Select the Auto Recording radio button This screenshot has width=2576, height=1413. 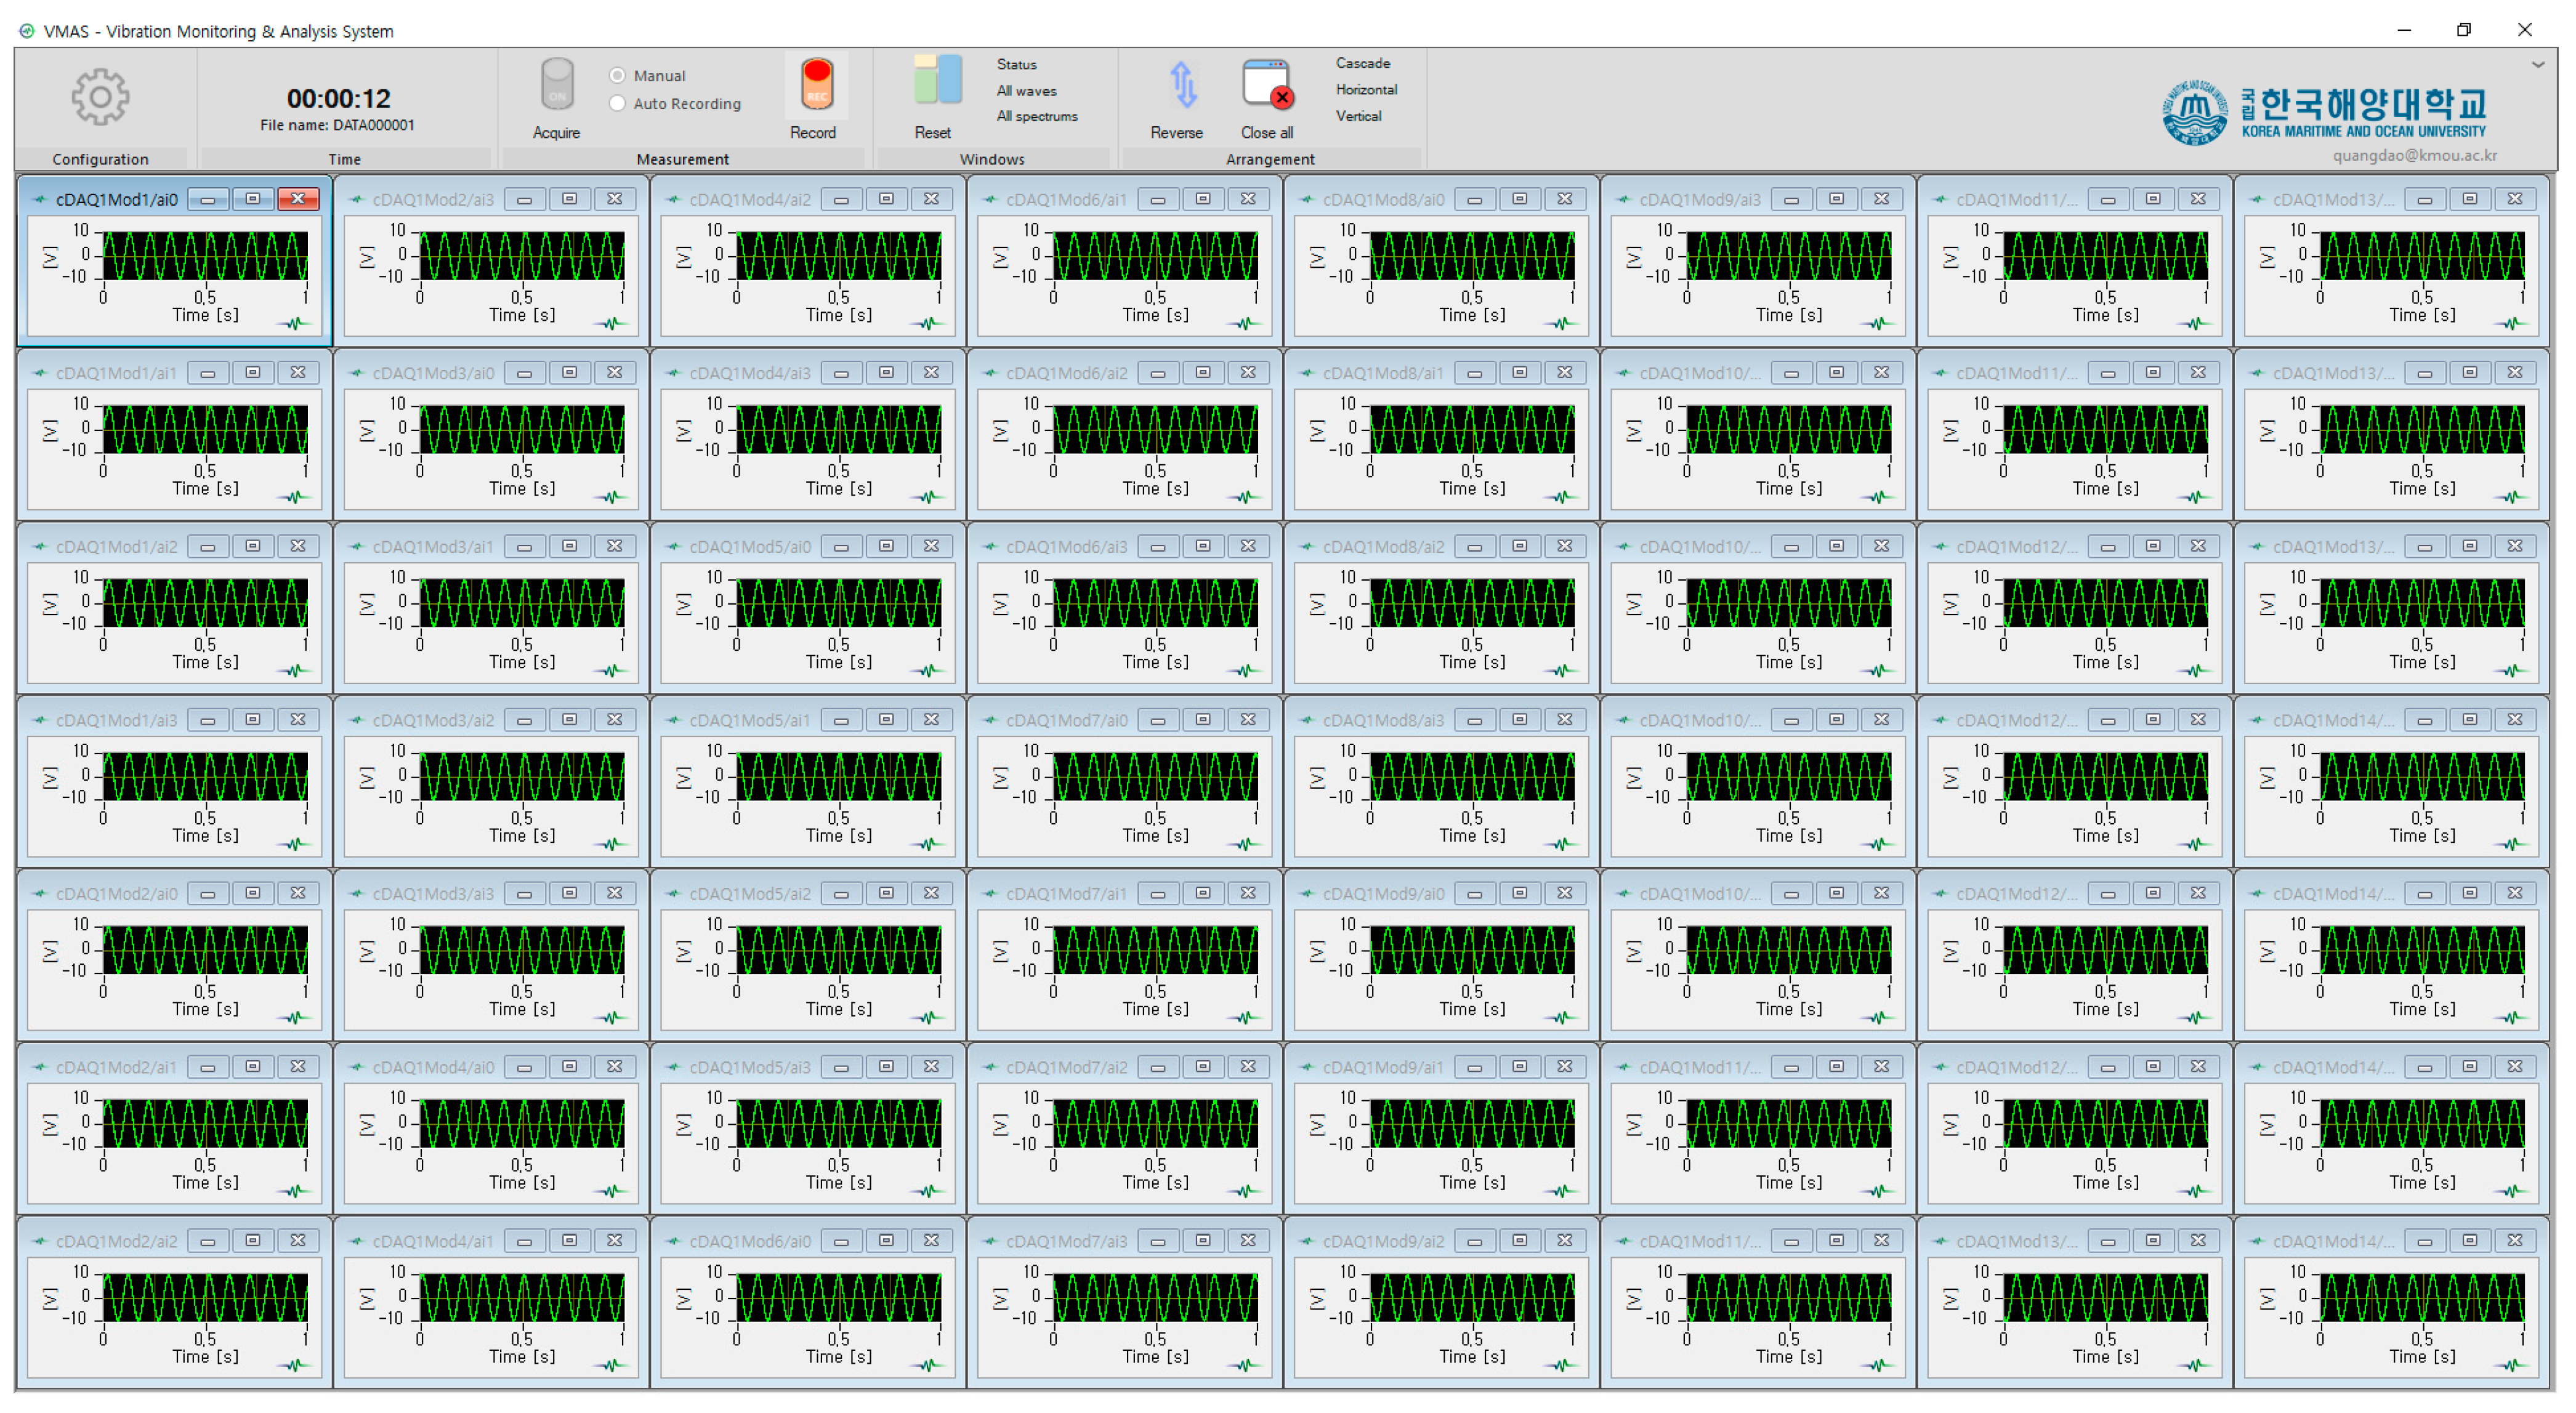coord(617,103)
